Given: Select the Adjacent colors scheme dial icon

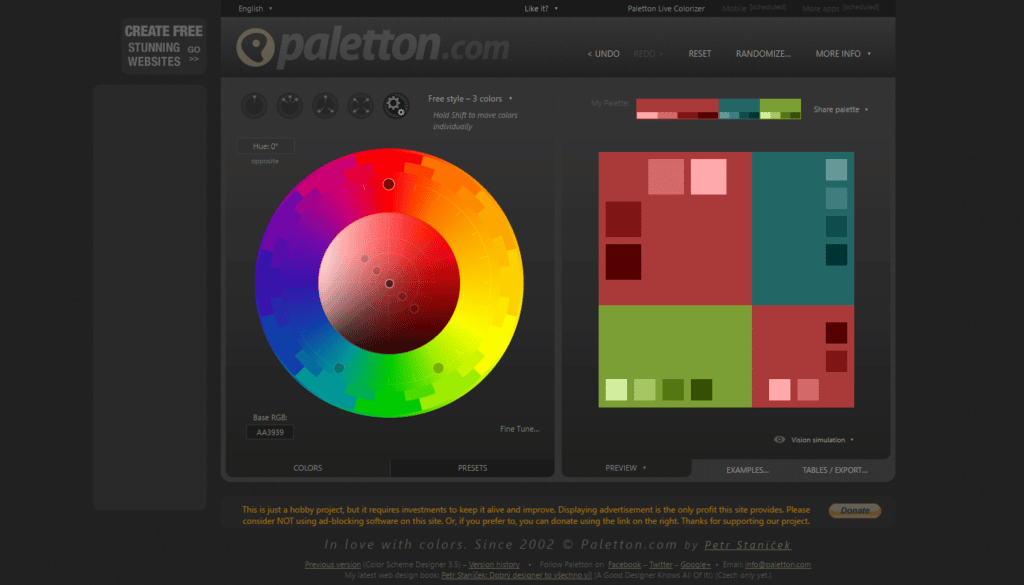Looking at the screenshot, I should [289, 105].
